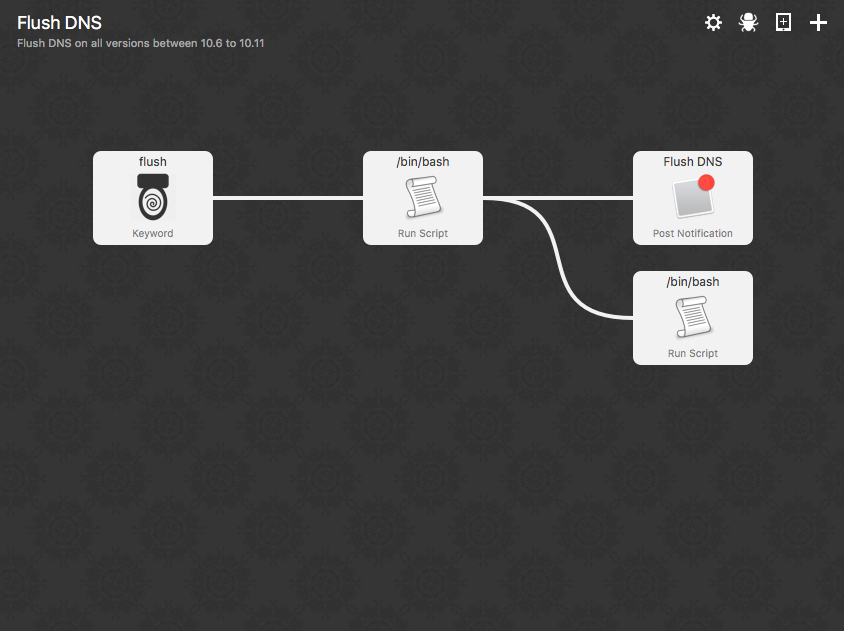Click "Run Script" label of node below Post Notification

pyautogui.click(x=692, y=353)
